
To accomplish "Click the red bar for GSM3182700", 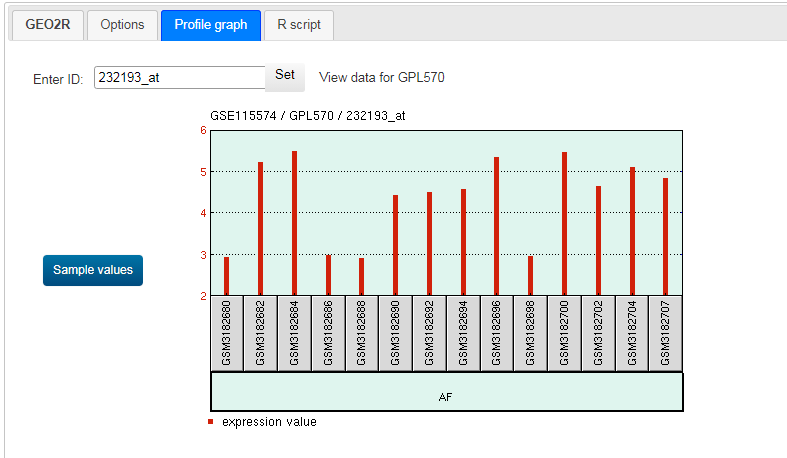I will click(565, 223).
